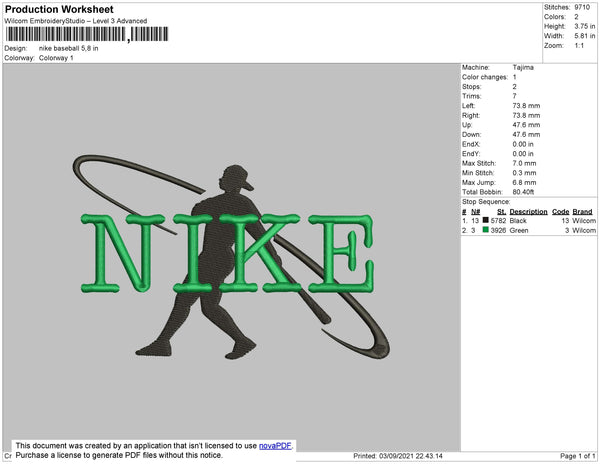Viewport: 600px width, 464px height.
Task: Click the 'Printed: 03/09/2021 22.43.14' footer
Action: coord(398,456)
